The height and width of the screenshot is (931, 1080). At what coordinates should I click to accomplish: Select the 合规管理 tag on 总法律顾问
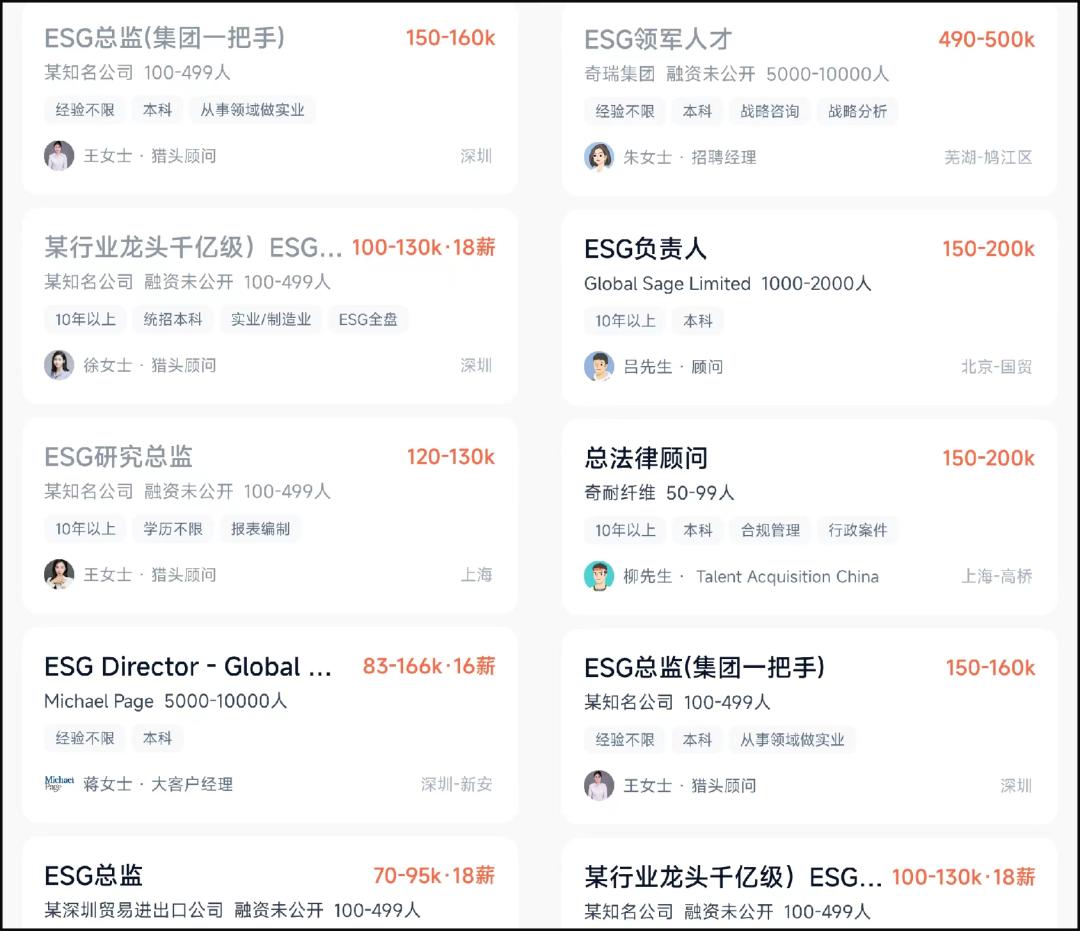point(769,530)
